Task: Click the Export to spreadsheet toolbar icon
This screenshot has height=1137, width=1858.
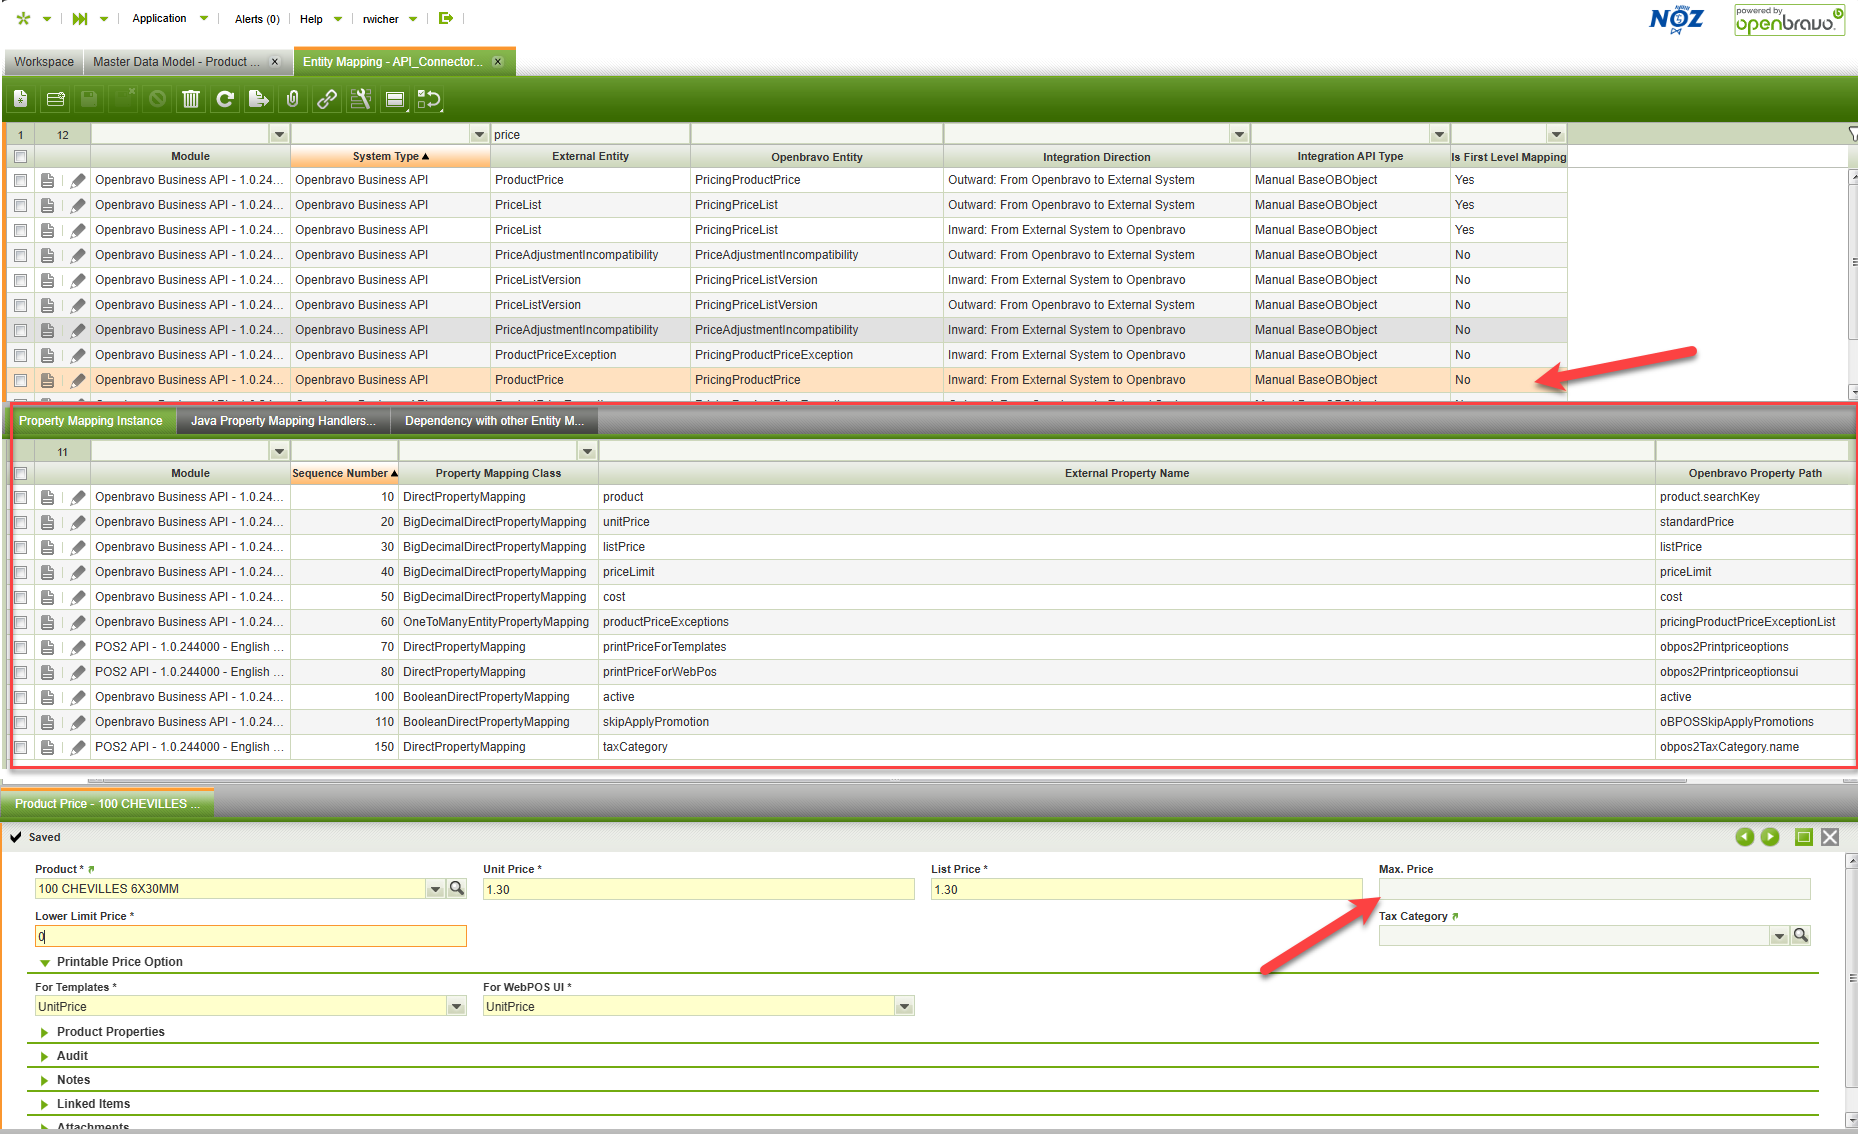Action: tap(258, 99)
